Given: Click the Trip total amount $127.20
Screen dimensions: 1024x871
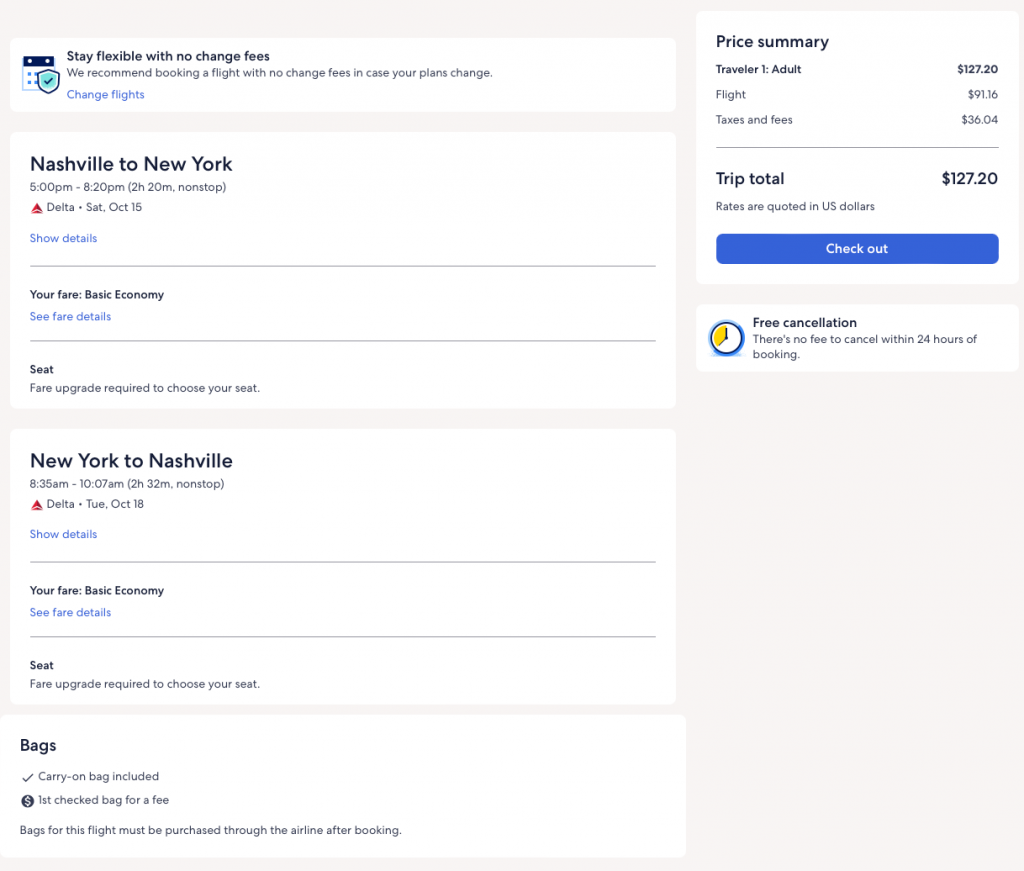Looking at the screenshot, I should coord(969,179).
